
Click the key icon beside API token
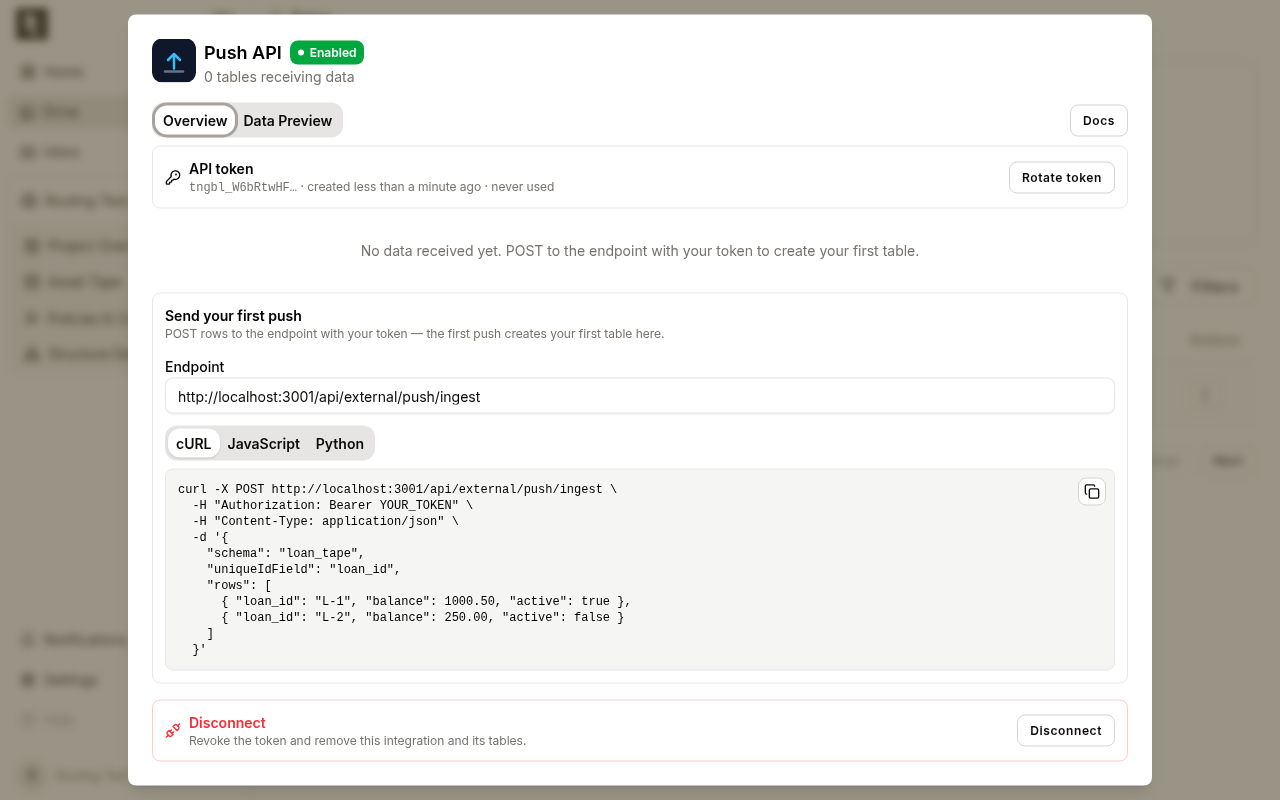pyautogui.click(x=173, y=178)
